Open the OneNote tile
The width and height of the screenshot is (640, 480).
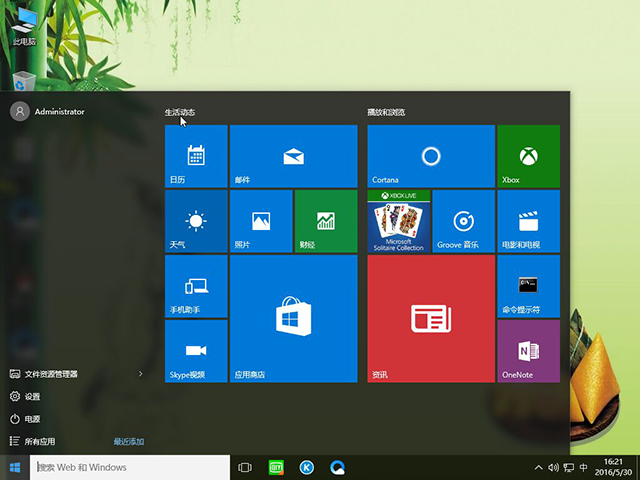pos(528,350)
